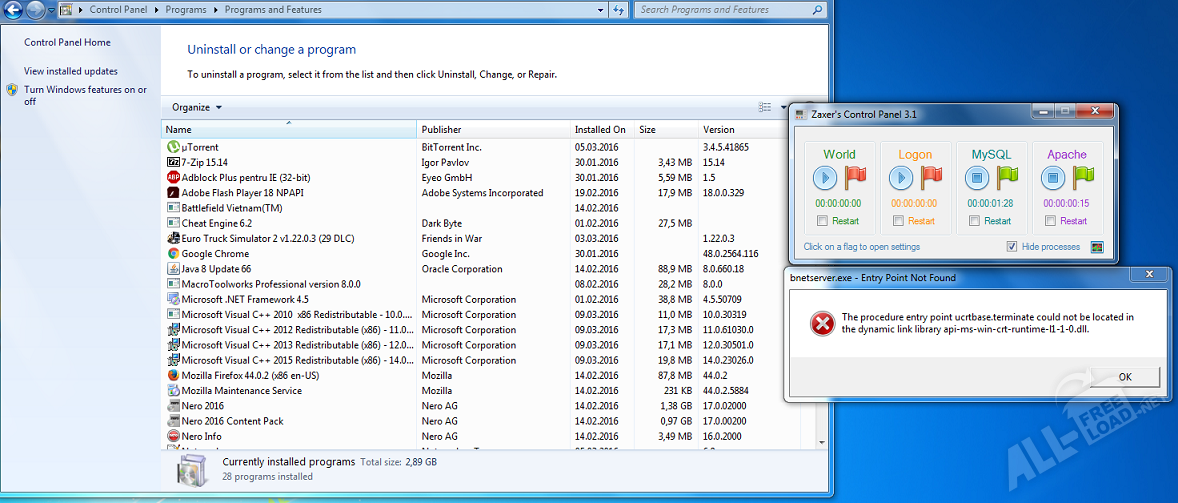Stop the Apache service

point(1052,178)
